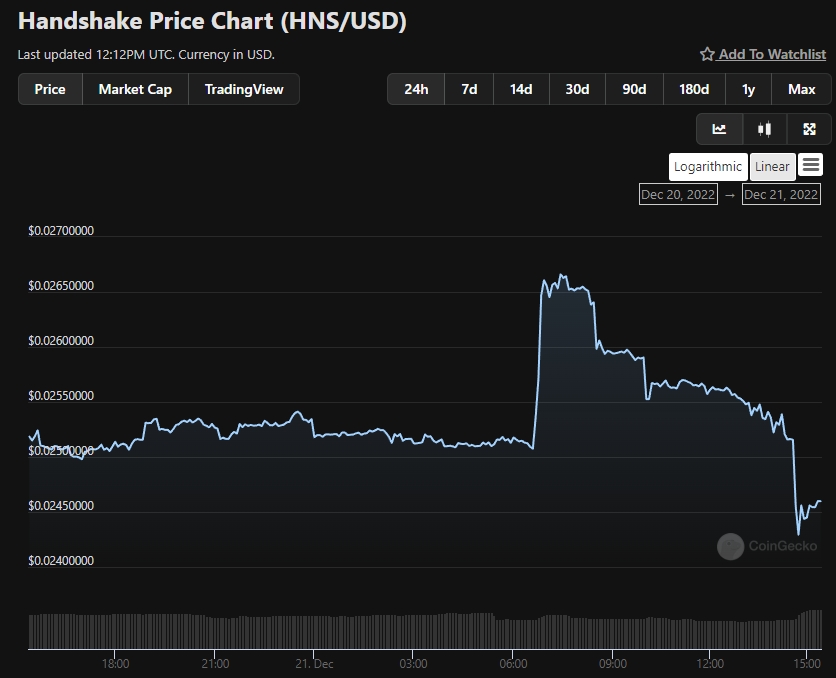Pick the 1y time range
The width and height of the screenshot is (836, 678).
[748, 89]
